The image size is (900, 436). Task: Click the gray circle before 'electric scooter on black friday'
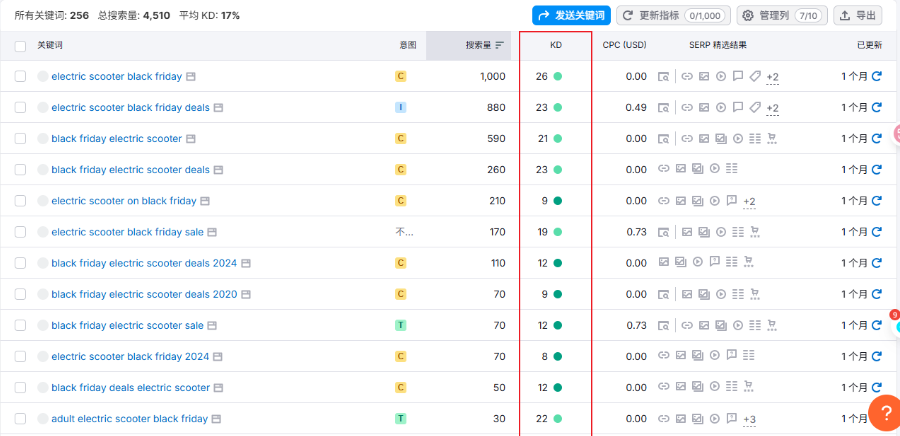click(43, 201)
